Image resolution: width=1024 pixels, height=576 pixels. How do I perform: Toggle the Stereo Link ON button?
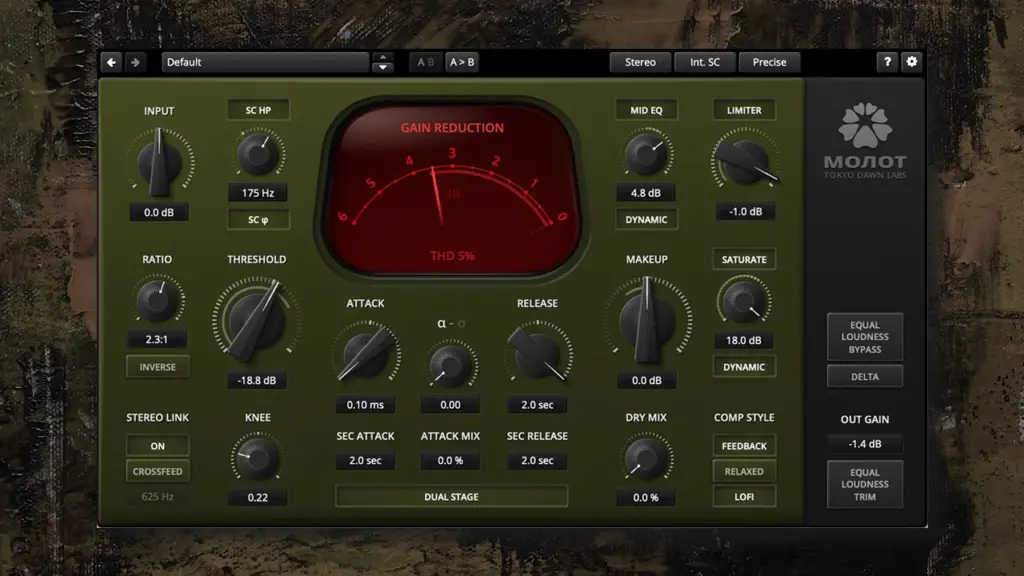click(157, 446)
